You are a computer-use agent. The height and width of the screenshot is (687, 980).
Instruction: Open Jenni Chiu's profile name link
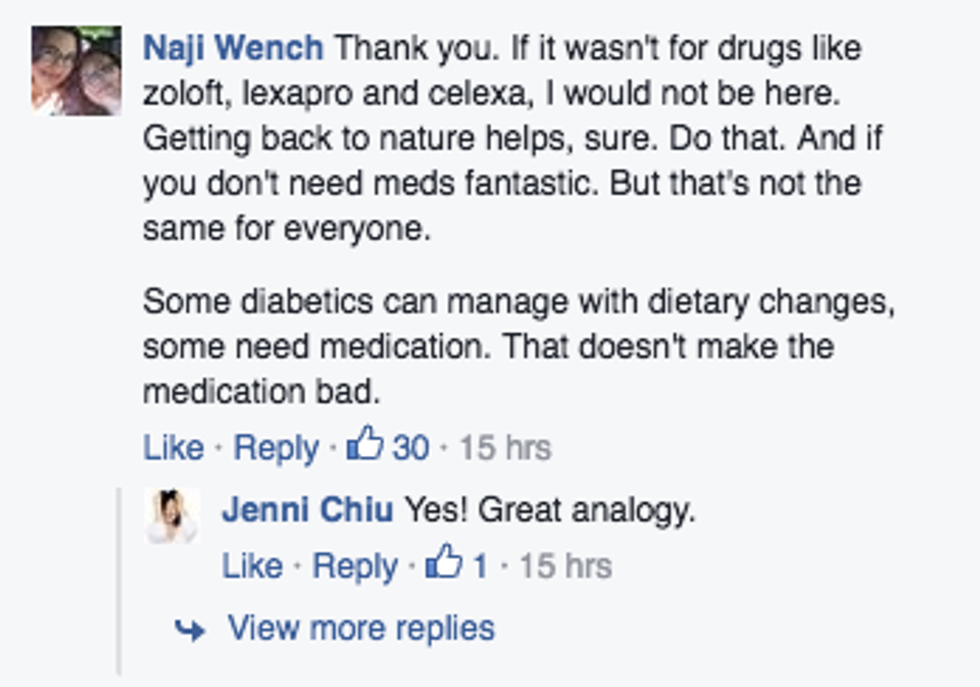[308, 510]
